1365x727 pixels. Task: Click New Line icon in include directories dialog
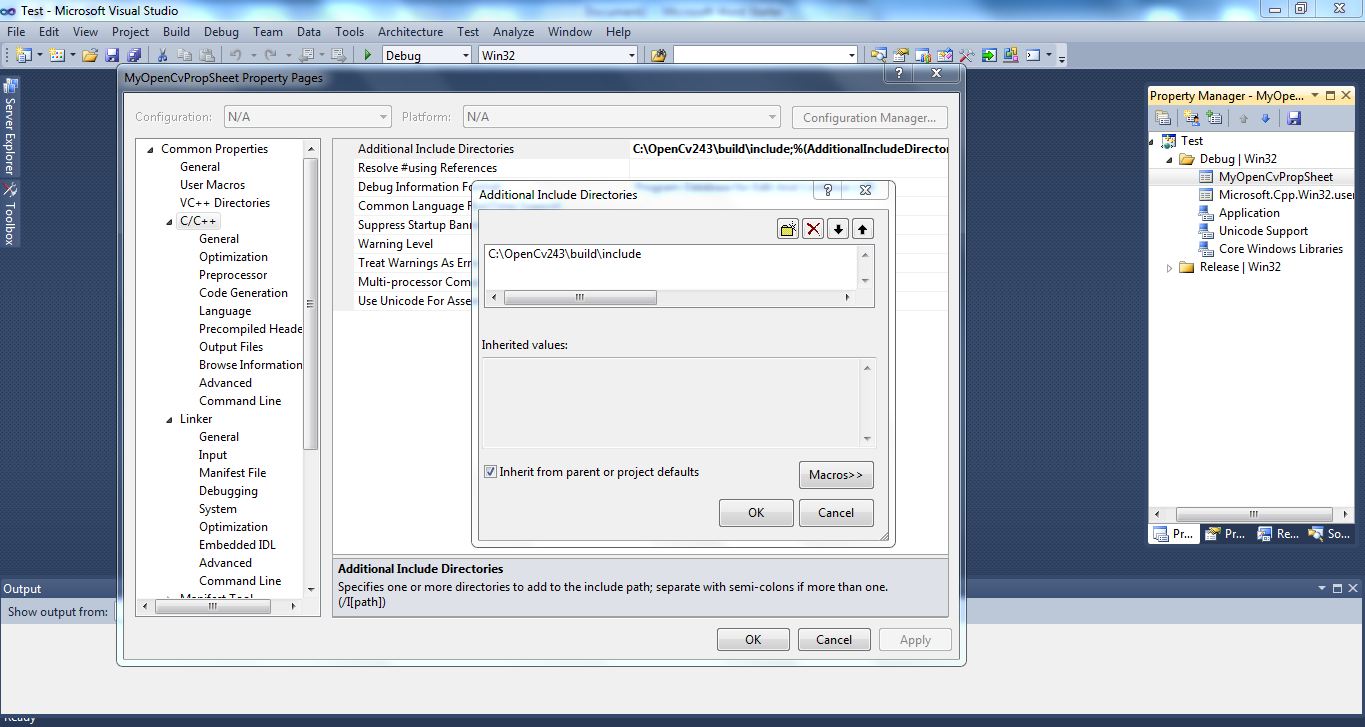pyautogui.click(x=788, y=229)
